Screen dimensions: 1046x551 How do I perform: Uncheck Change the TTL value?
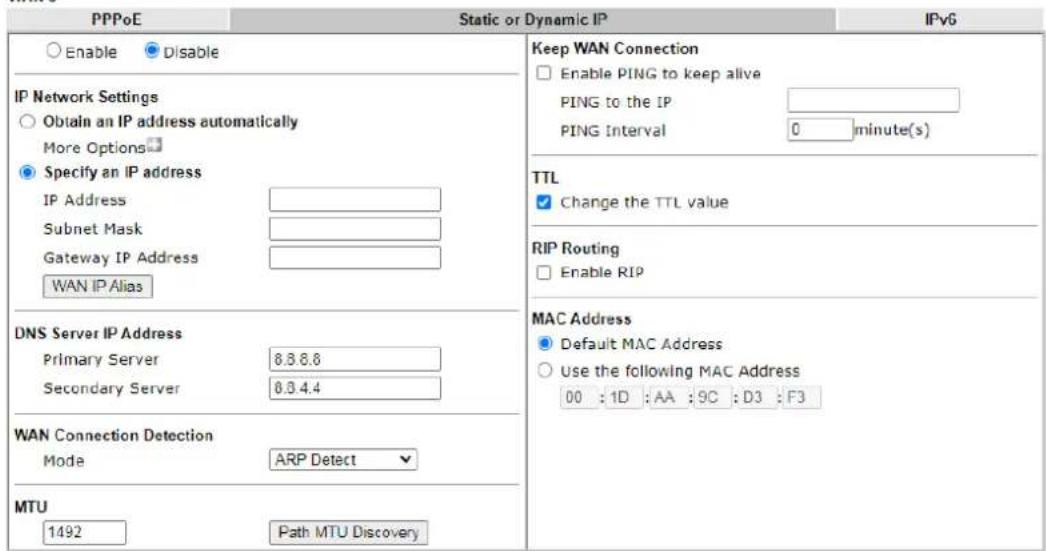click(544, 202)
